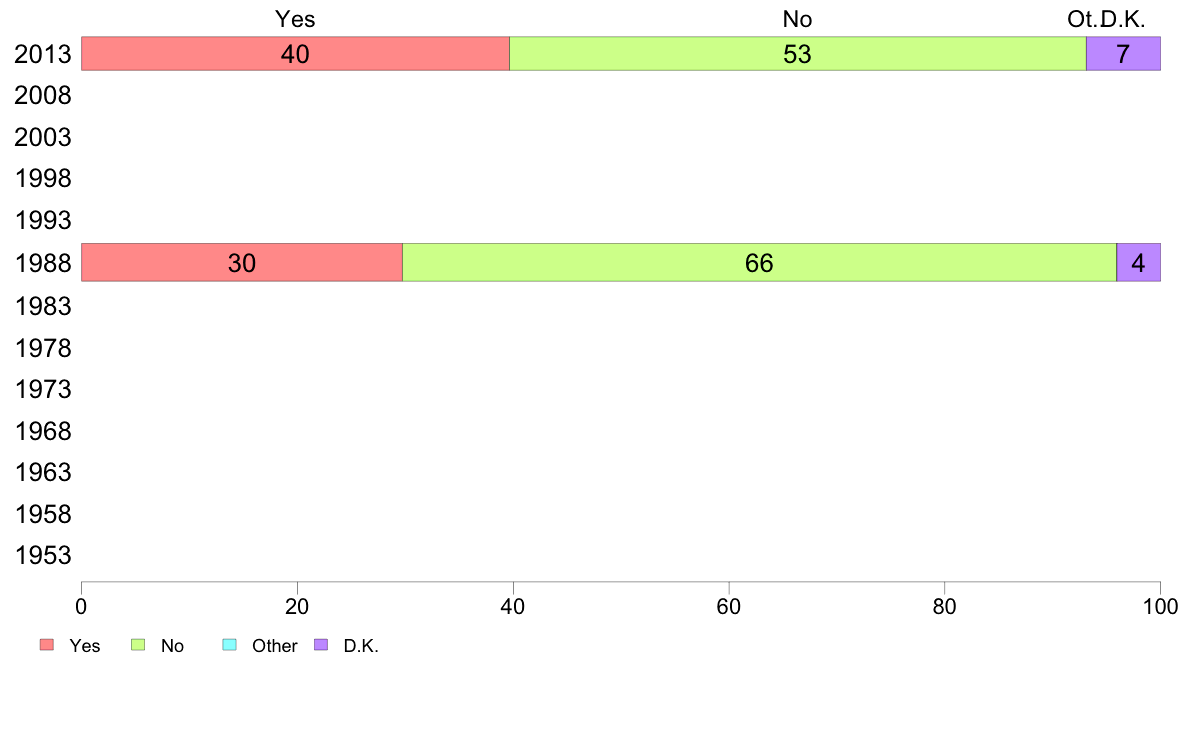Select the 1988 Yes bar segment showing 30
1188x736 pixels.
coord(242,262)
